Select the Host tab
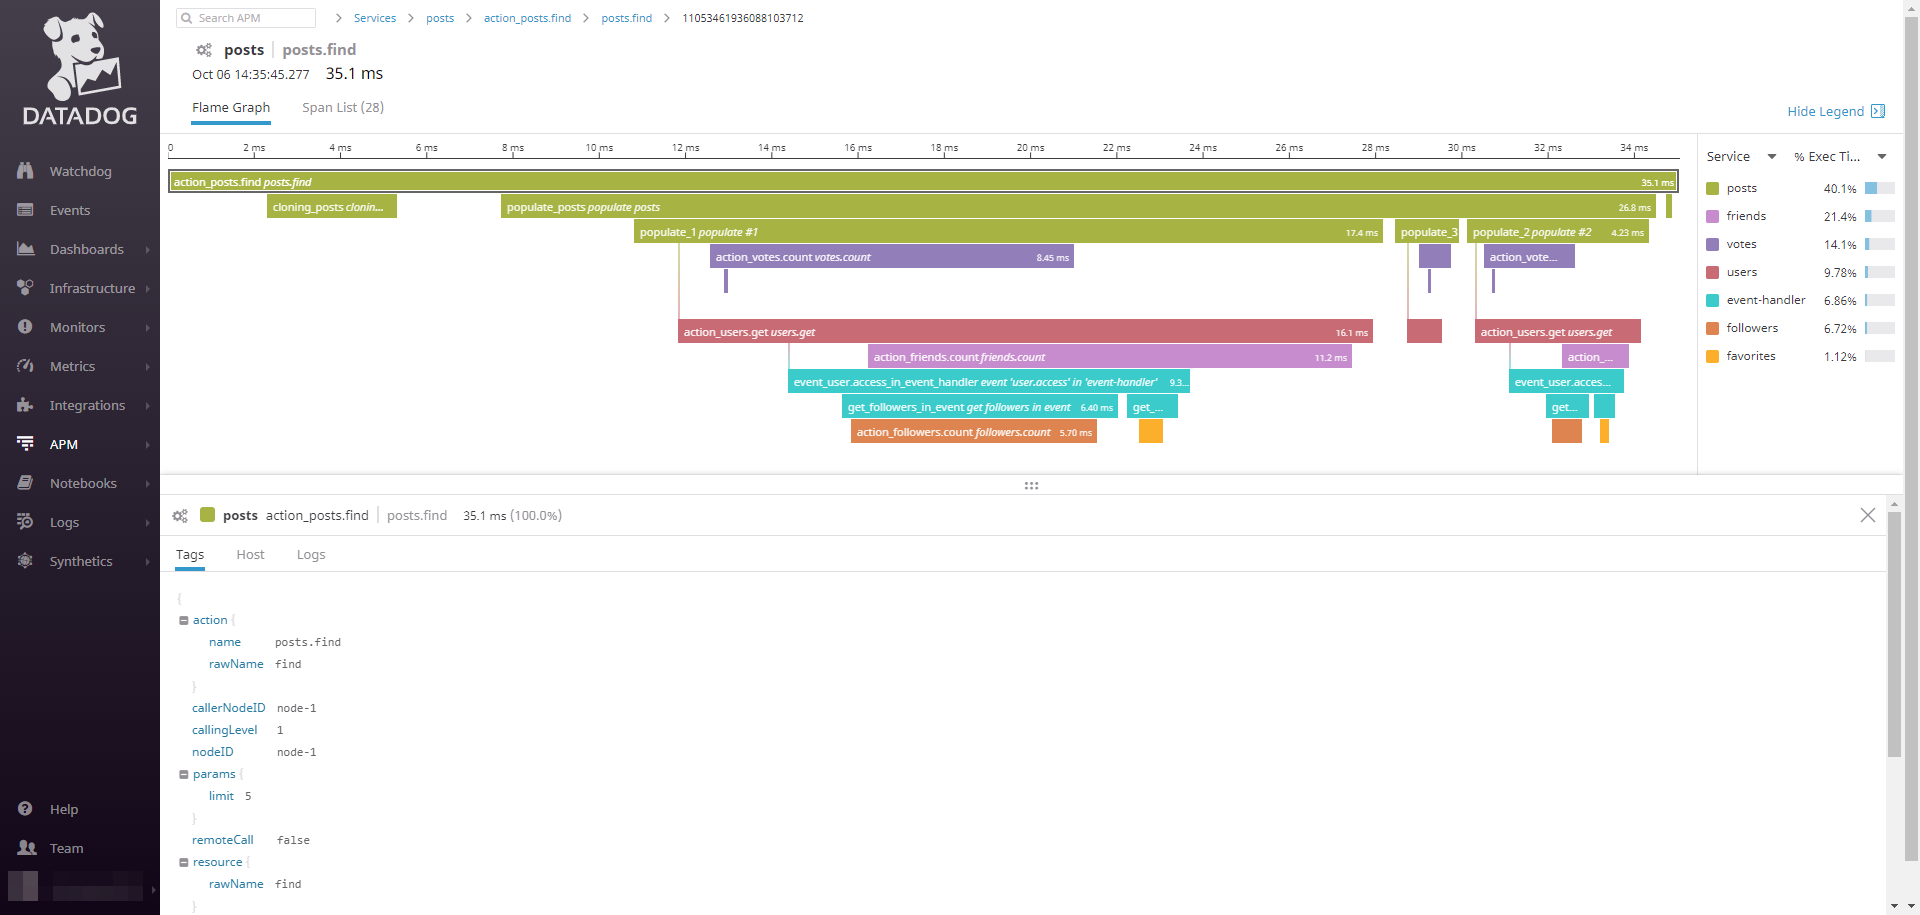The width and height of the screenshot is (1920, 915). tap(250, 555)
